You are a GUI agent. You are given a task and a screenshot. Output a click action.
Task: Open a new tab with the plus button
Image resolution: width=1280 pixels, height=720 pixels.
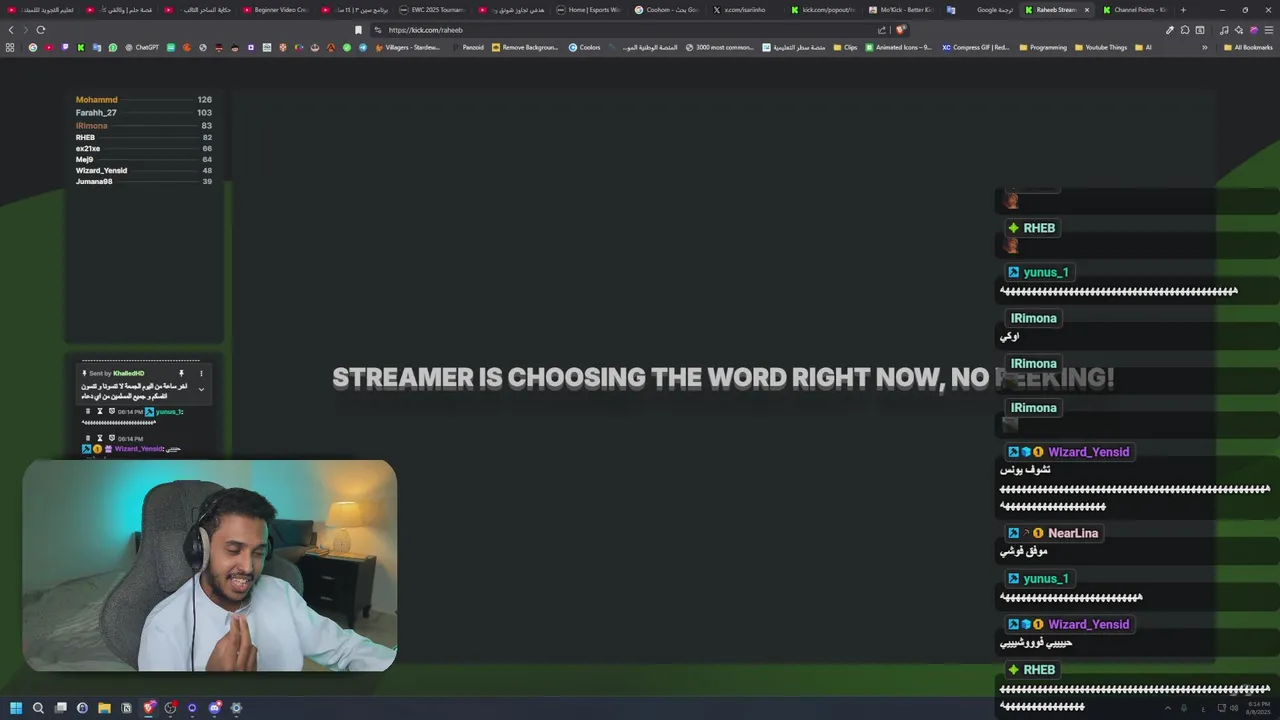click(1183, 10)
